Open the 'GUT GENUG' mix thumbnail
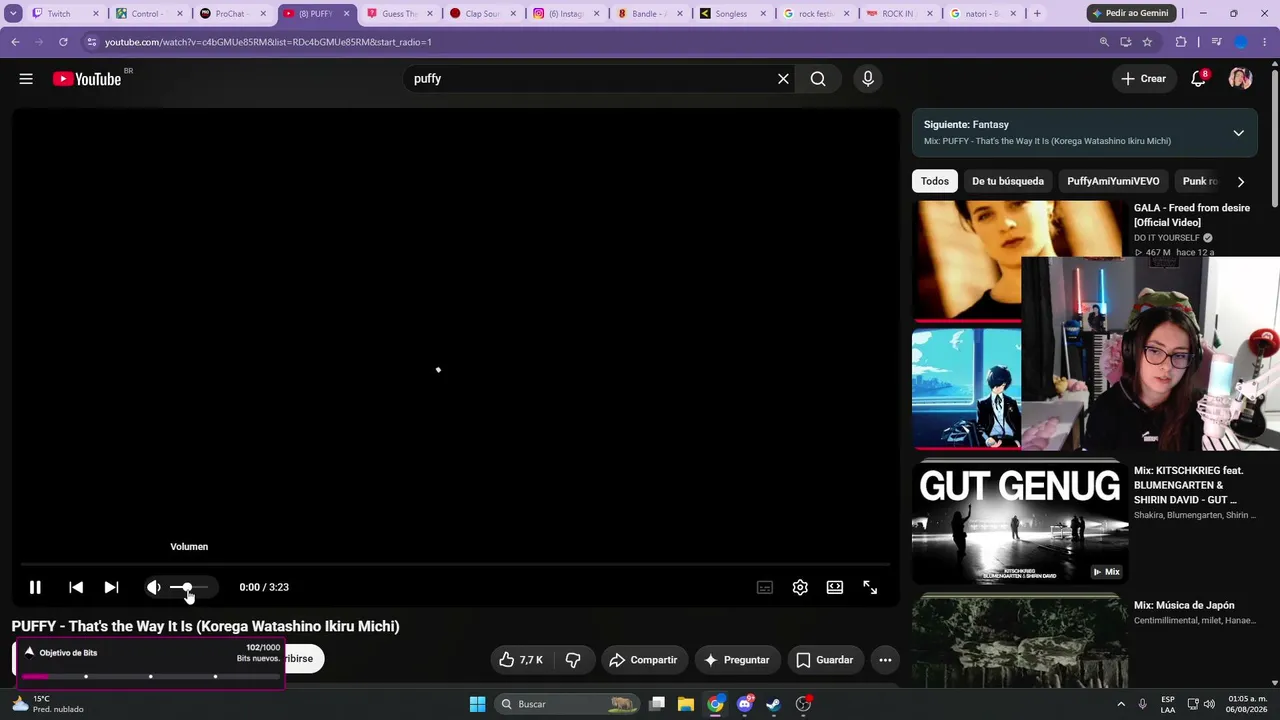This screenshot has width=1280, height=720. coord(1020,523)
